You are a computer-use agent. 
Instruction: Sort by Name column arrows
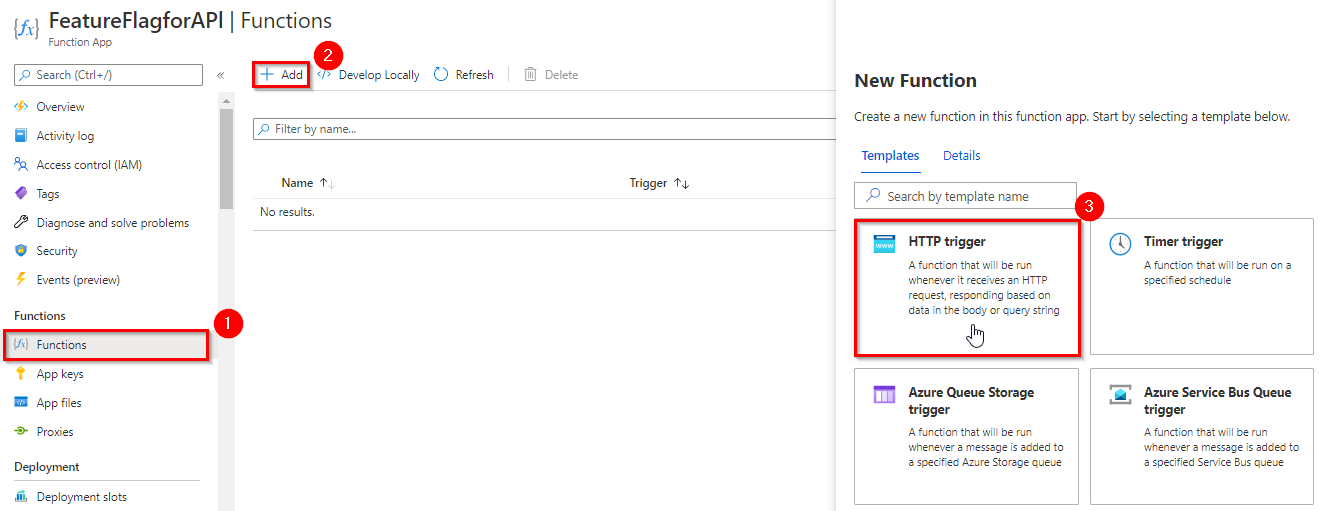[x=327, y=183]
